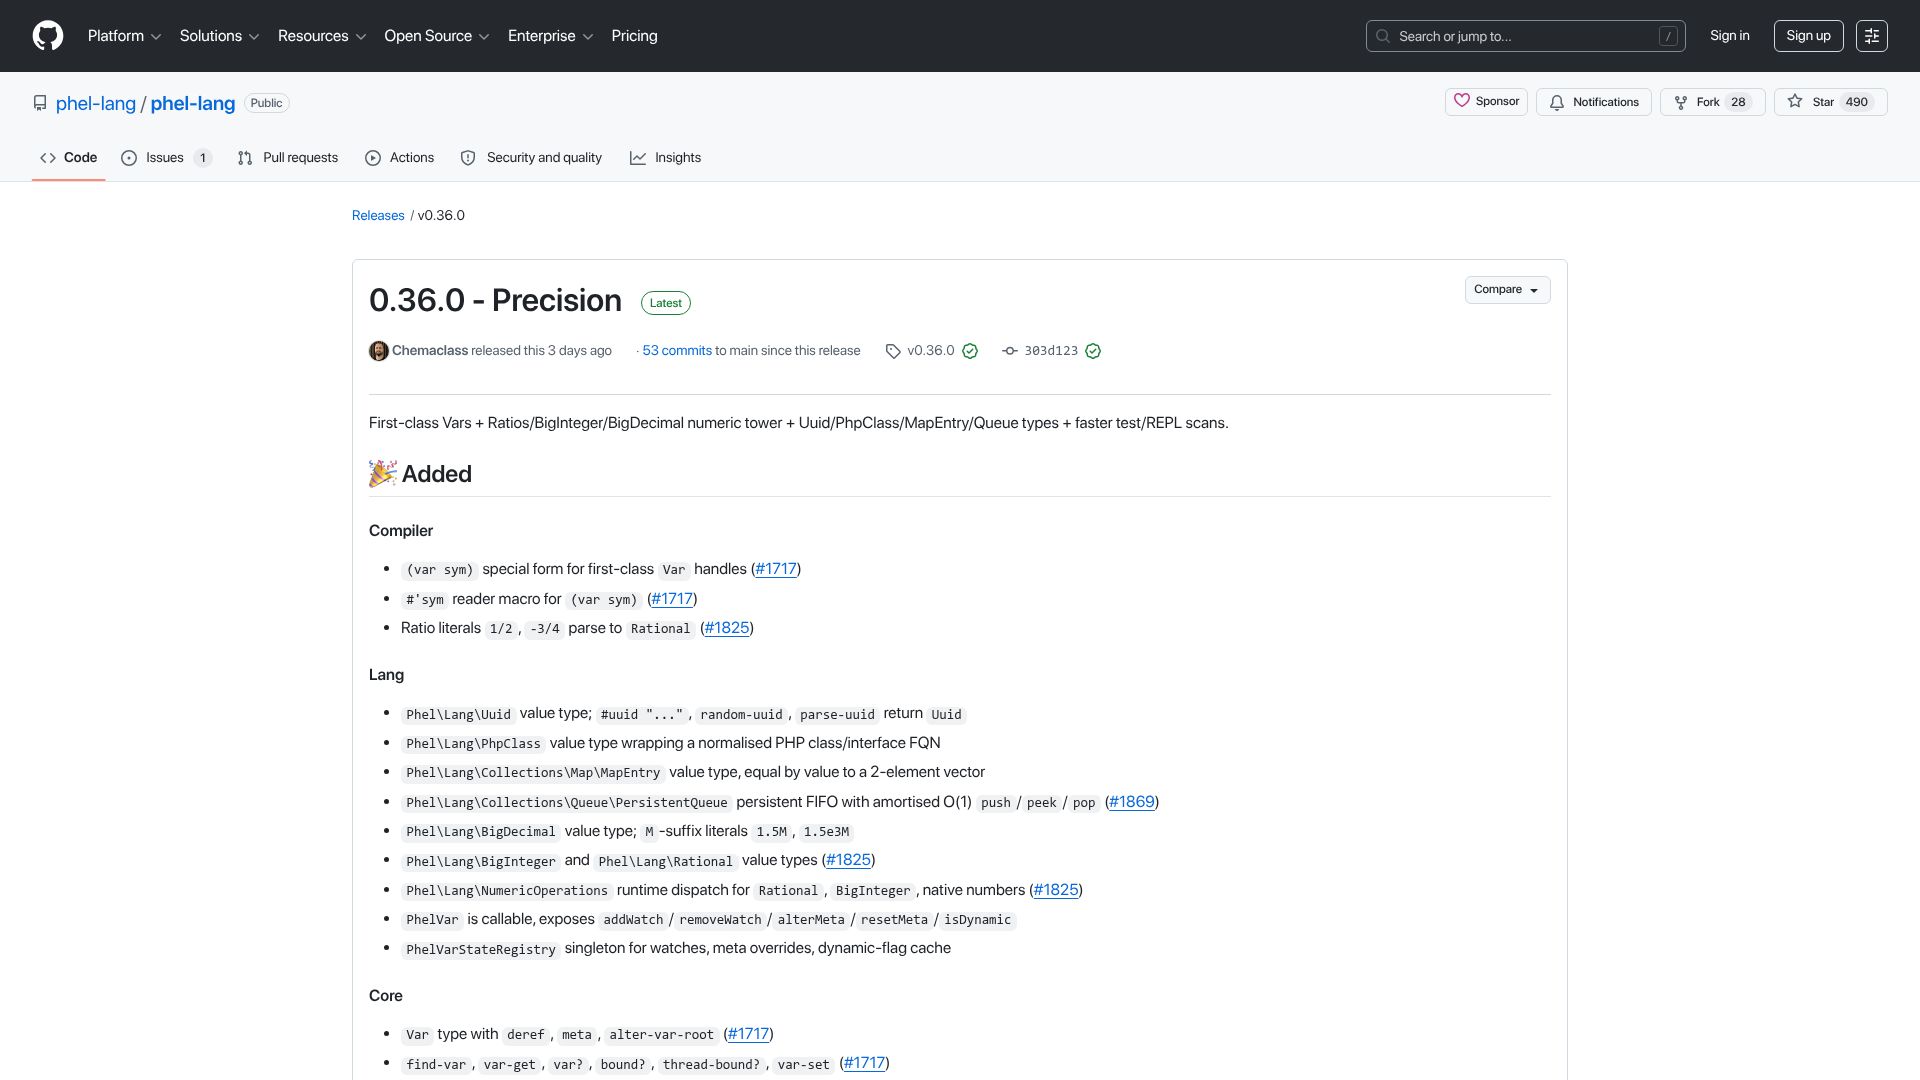Viewport: 1920px width, 1080px height.
Task: Open issue #1869 link
Action: pyautogui.click(x=1132, y=802)
